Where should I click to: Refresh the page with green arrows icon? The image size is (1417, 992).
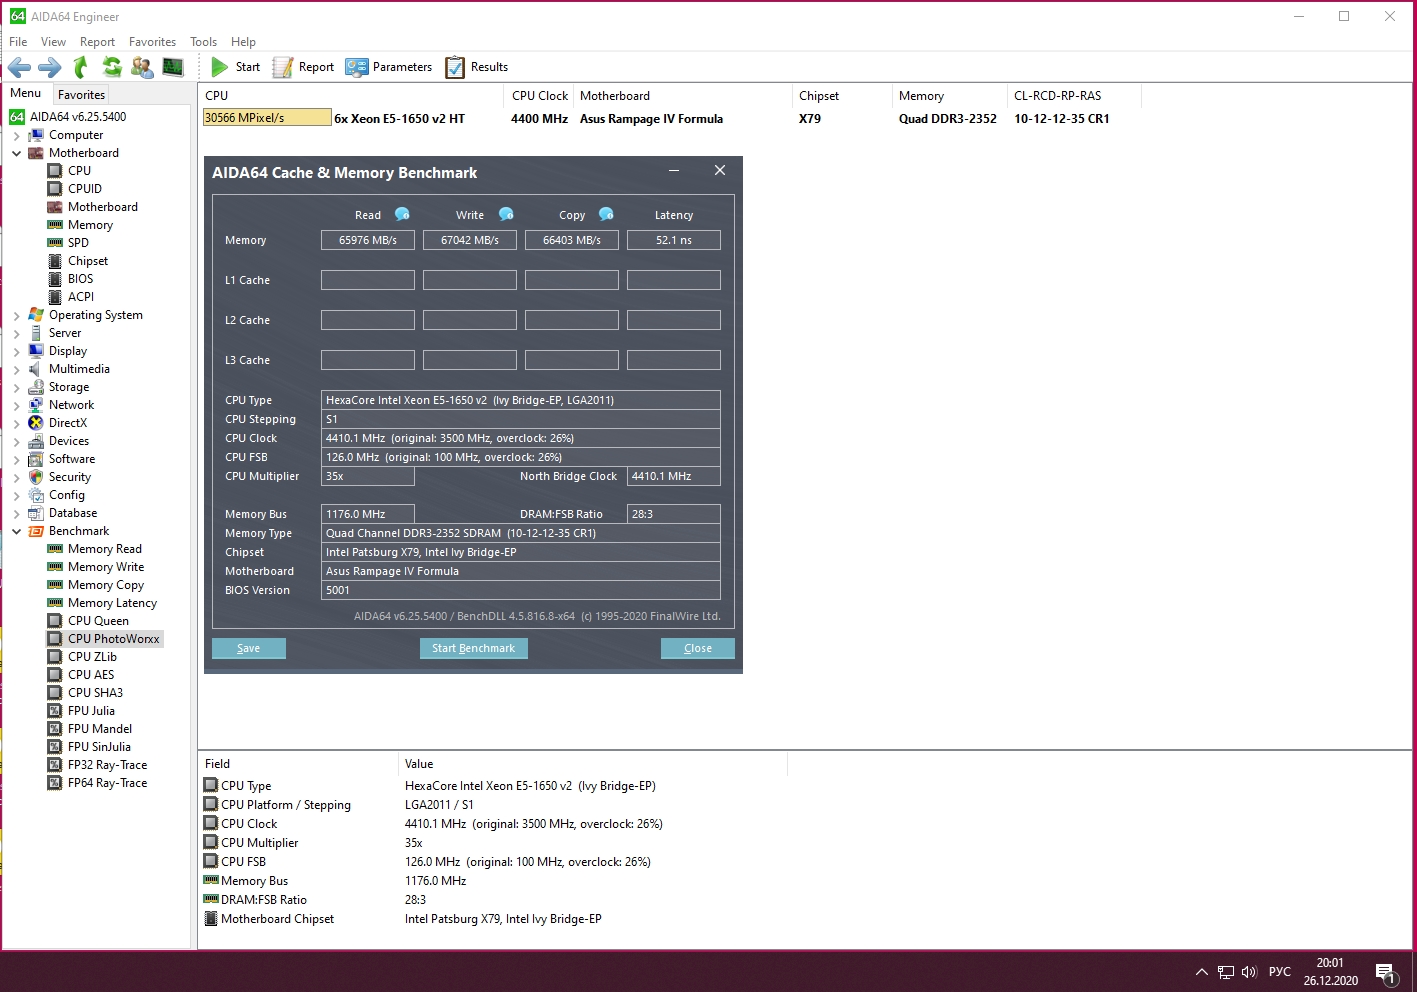point(112,67)
